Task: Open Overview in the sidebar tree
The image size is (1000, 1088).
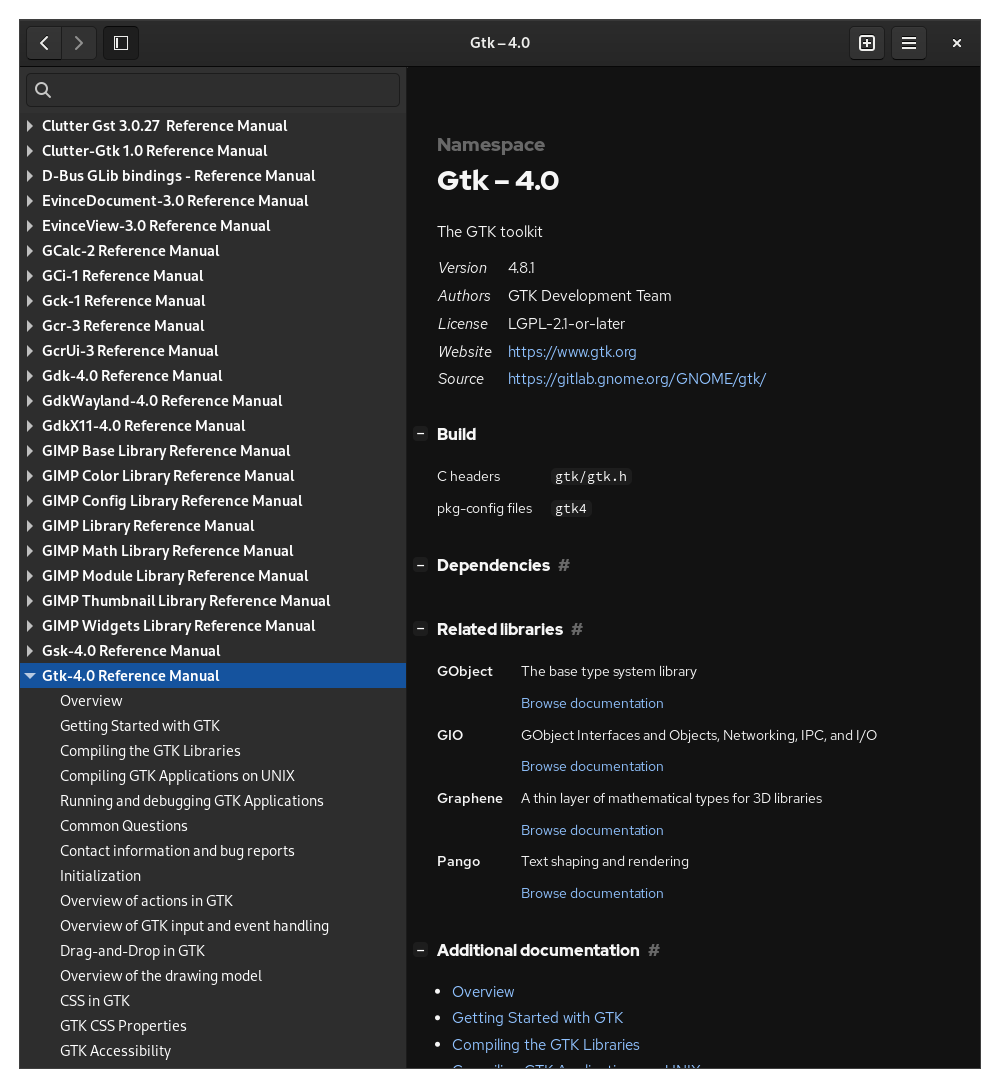Action: point(212,700)
